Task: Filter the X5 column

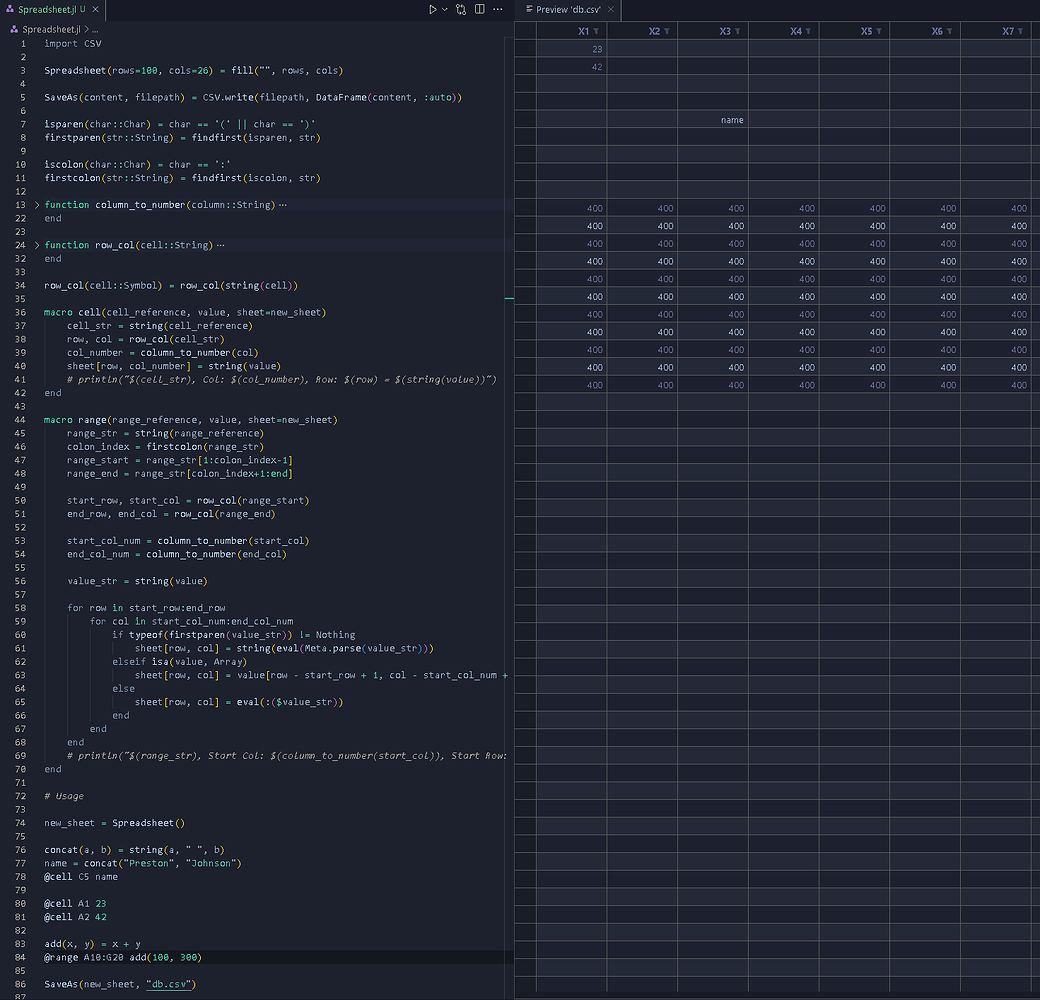Action: point(879,32)
